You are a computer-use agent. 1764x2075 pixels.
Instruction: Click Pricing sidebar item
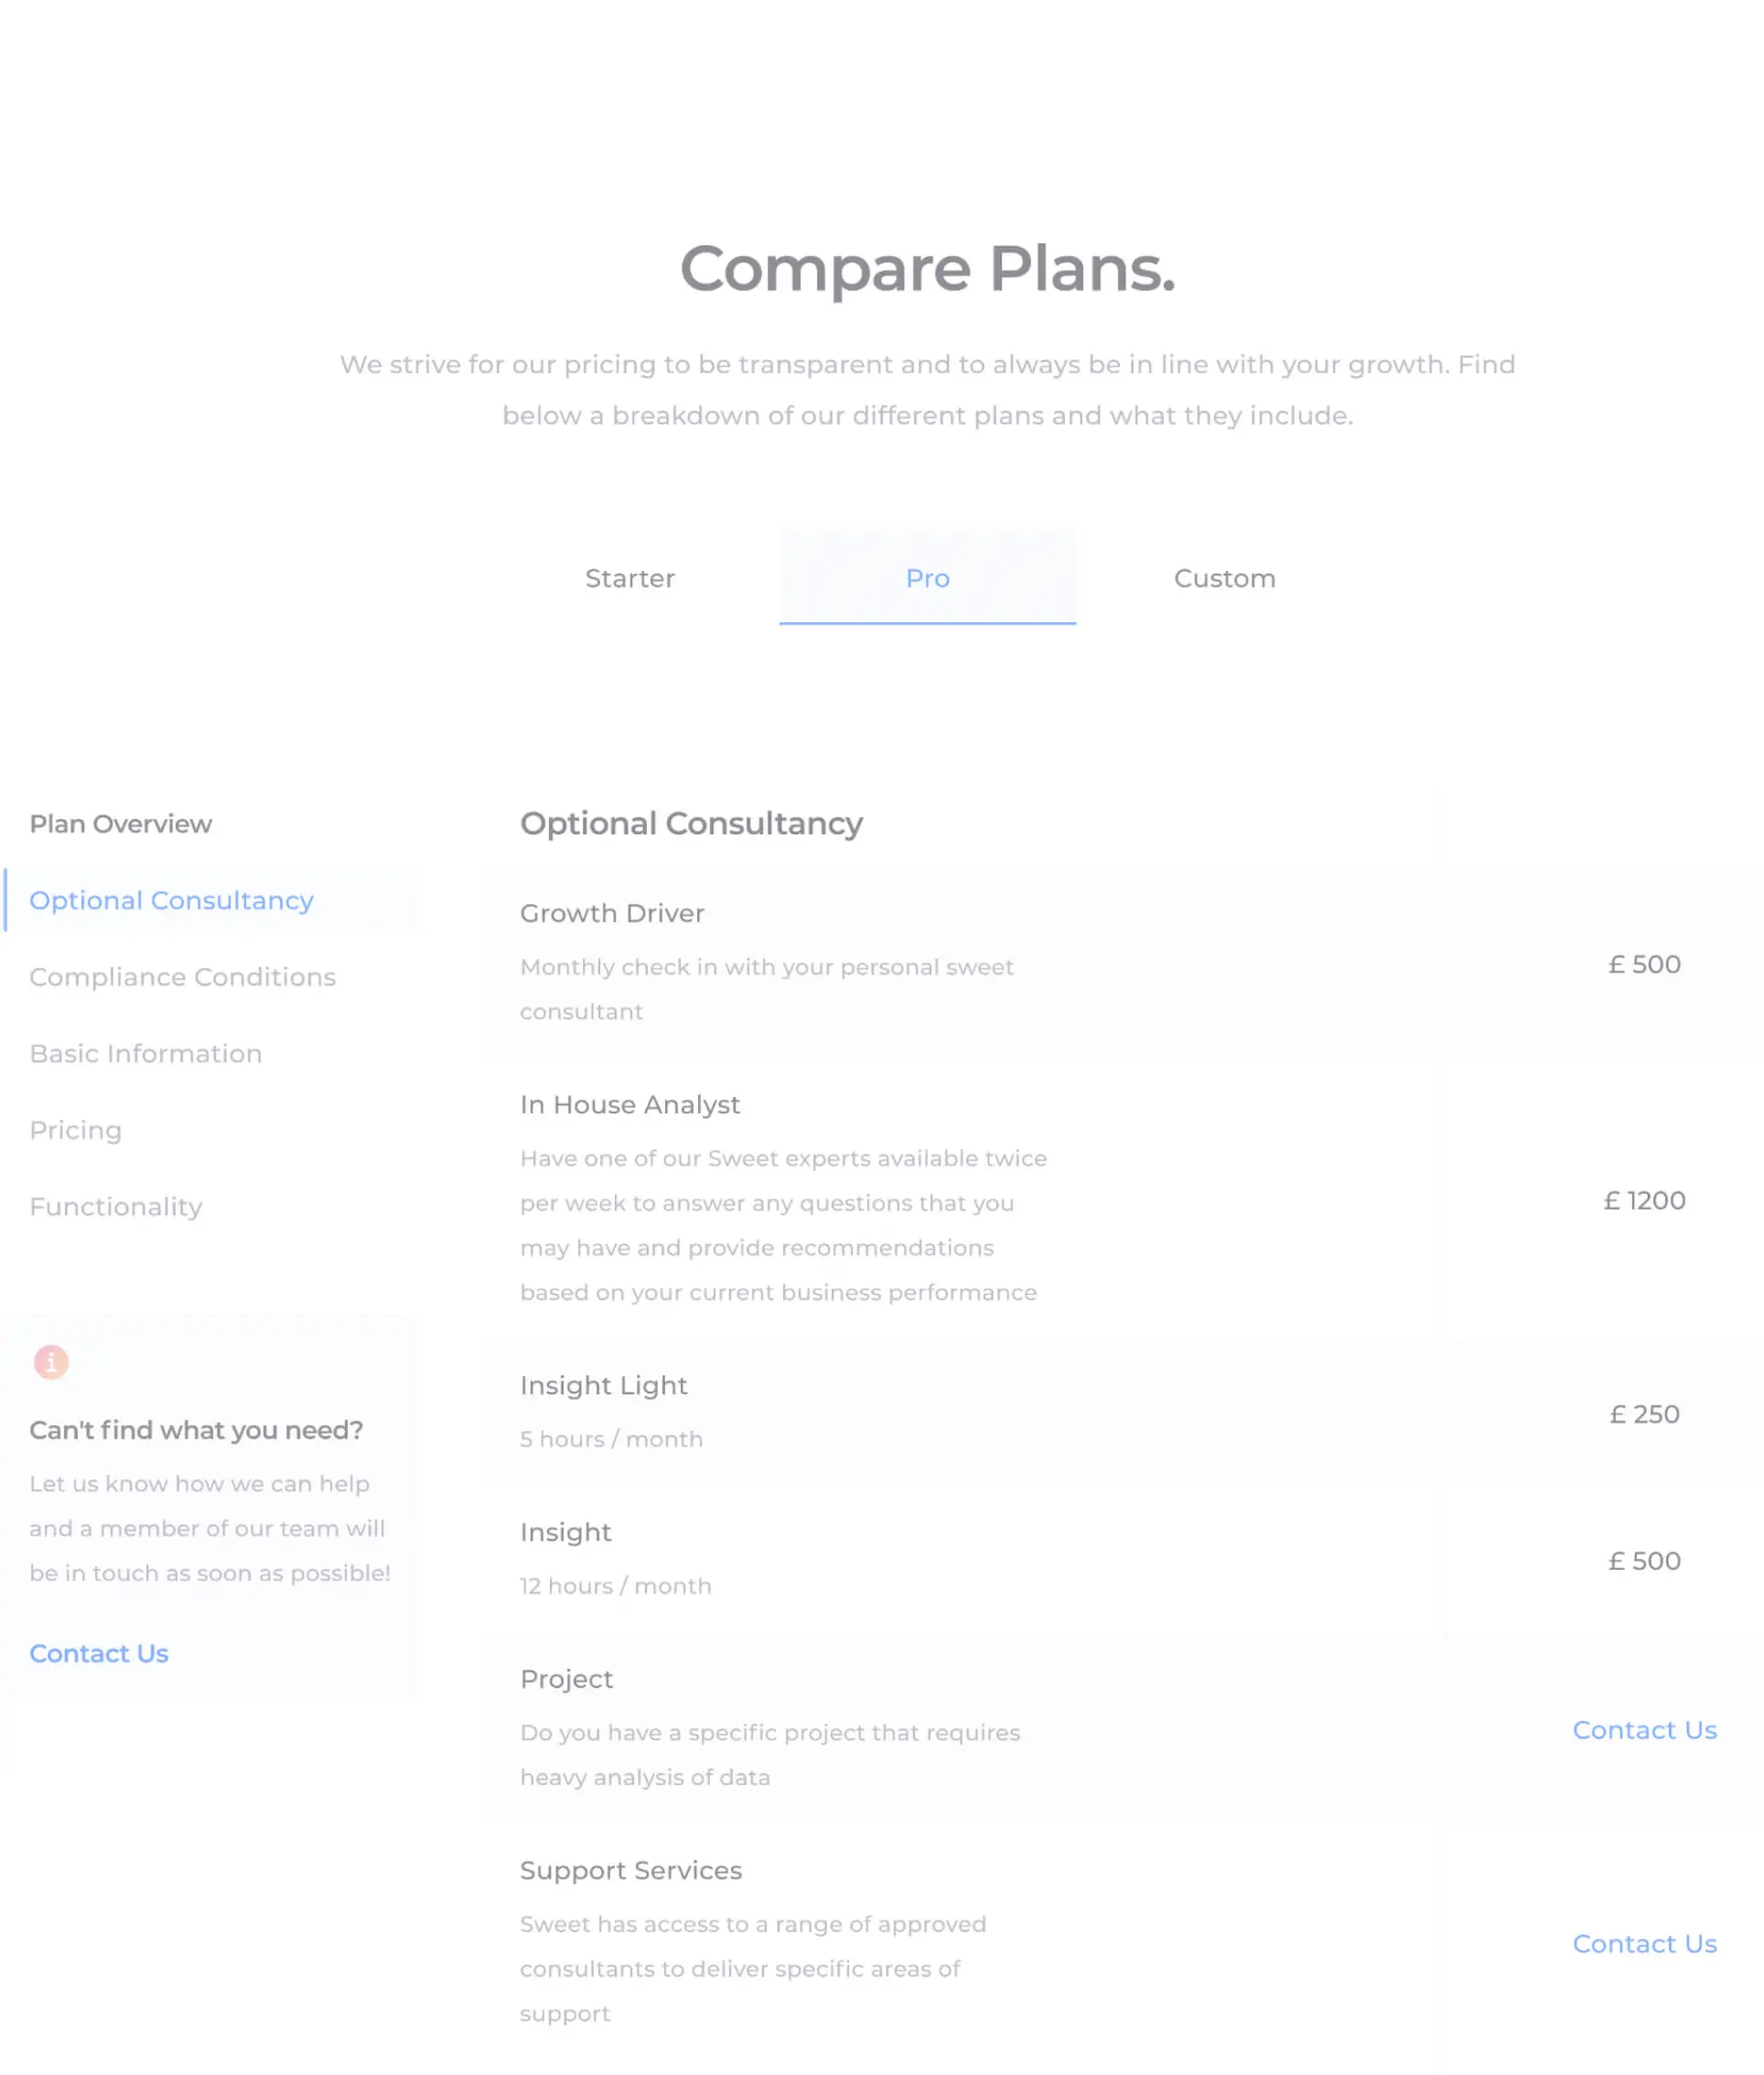75,1128
